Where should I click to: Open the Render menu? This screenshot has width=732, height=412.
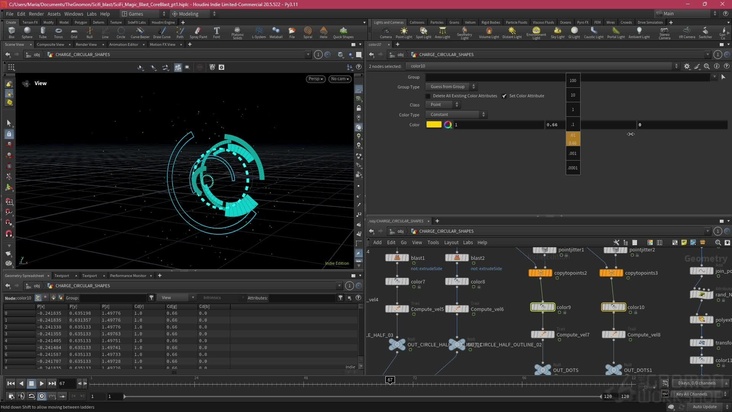click(36, 14)
